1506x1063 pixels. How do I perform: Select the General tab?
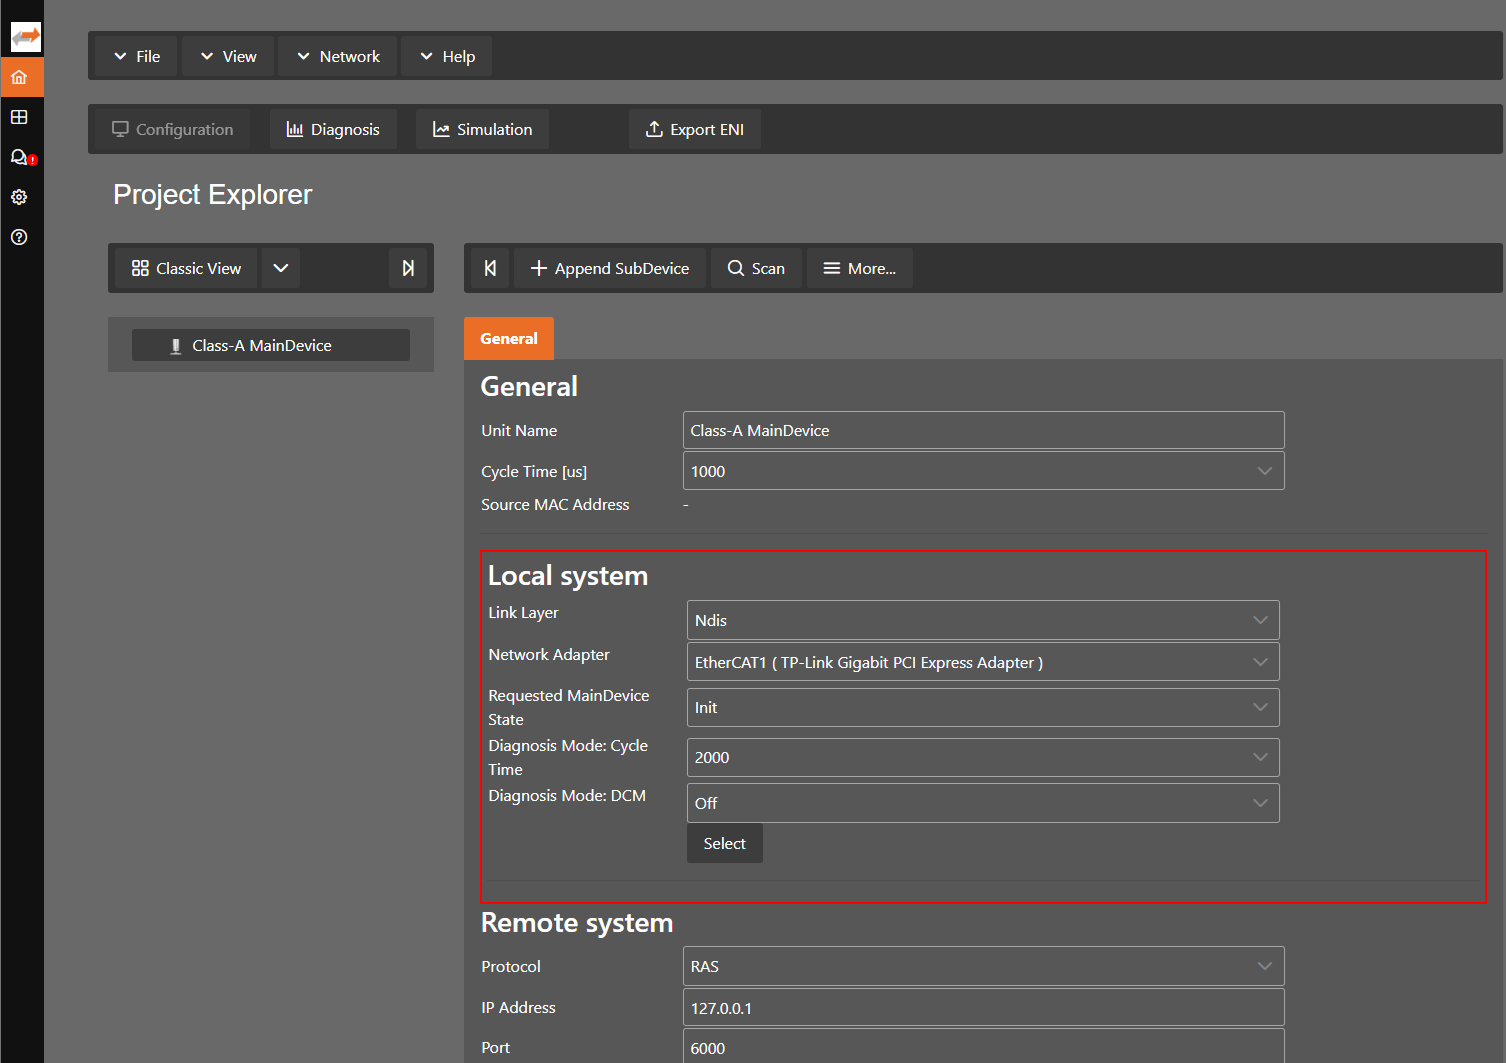(509, 338)
